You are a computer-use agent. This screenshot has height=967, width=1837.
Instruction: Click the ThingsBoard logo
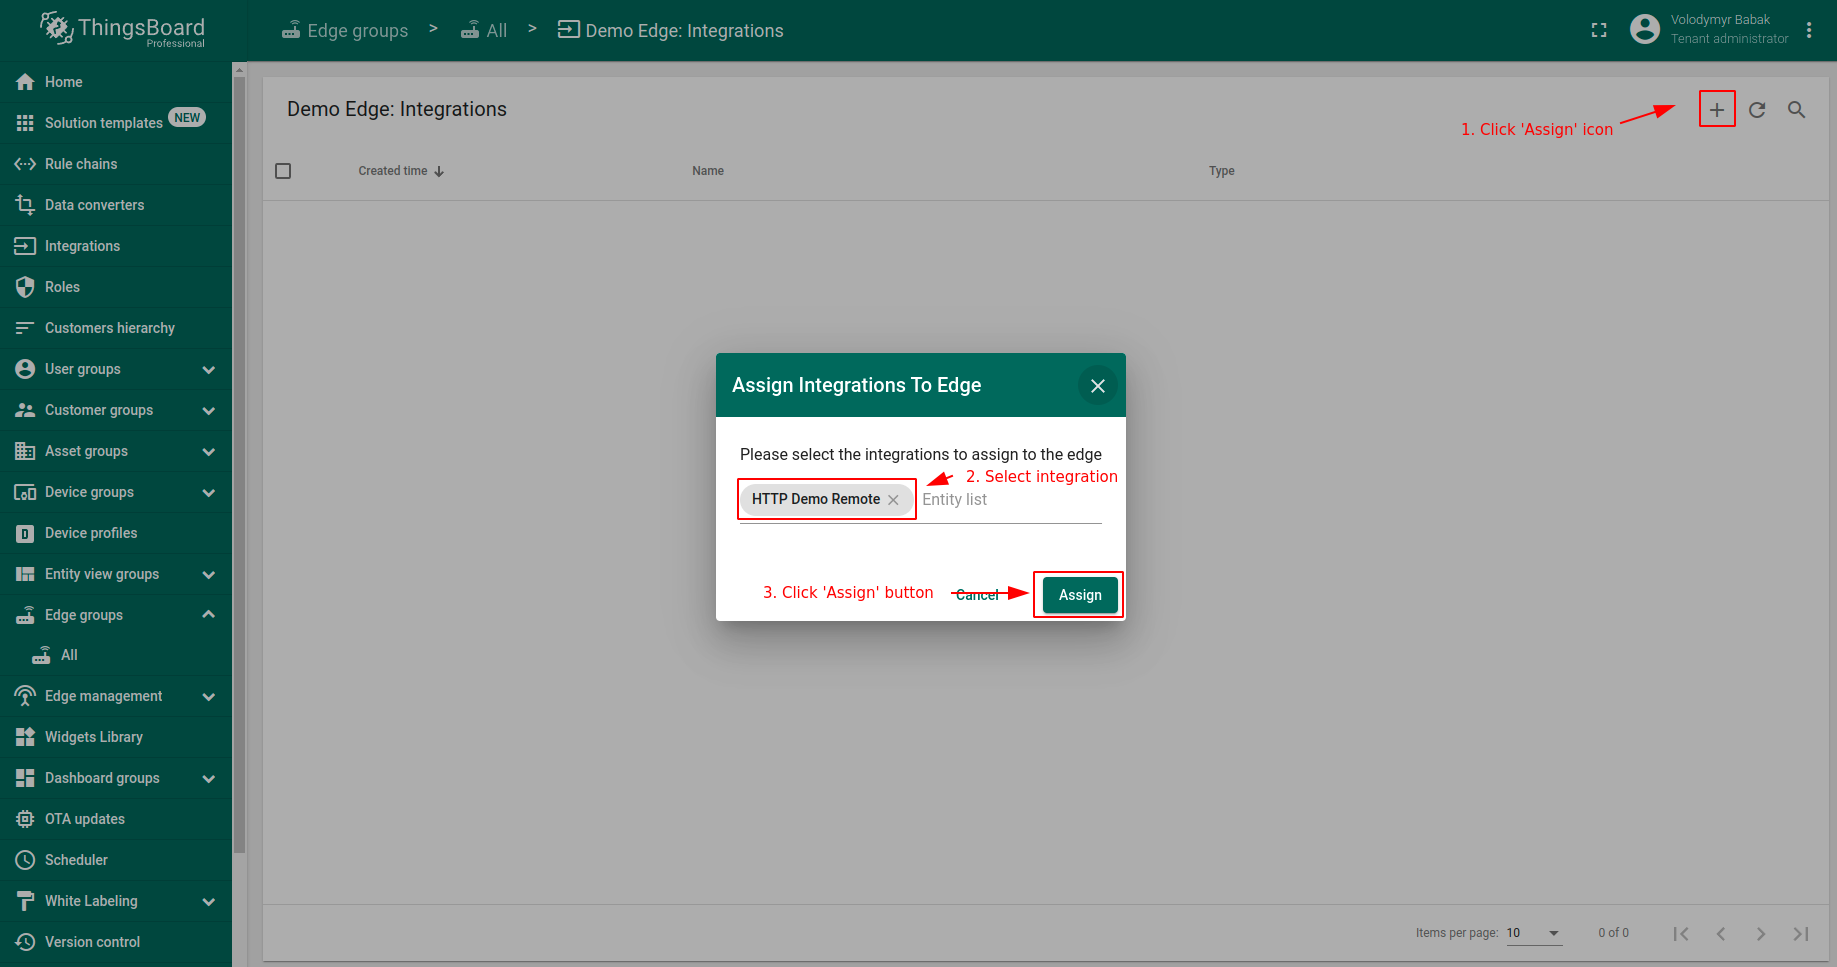[x=122, y=29]
